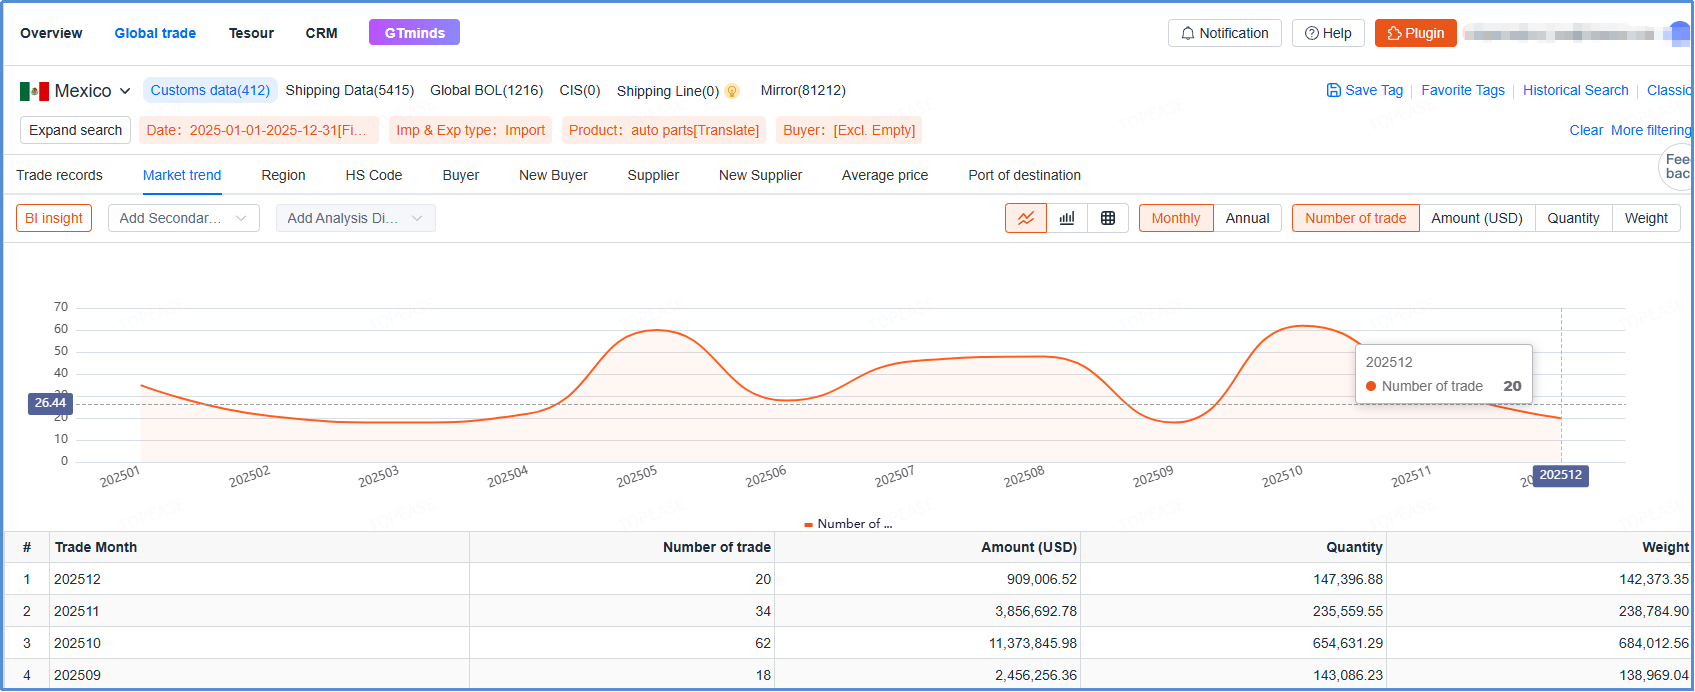This screenshot has width=1695, height=692.
Task: Expand the Add Secondary dropdown
Action: pyautogui.click(x=183, y=218)
